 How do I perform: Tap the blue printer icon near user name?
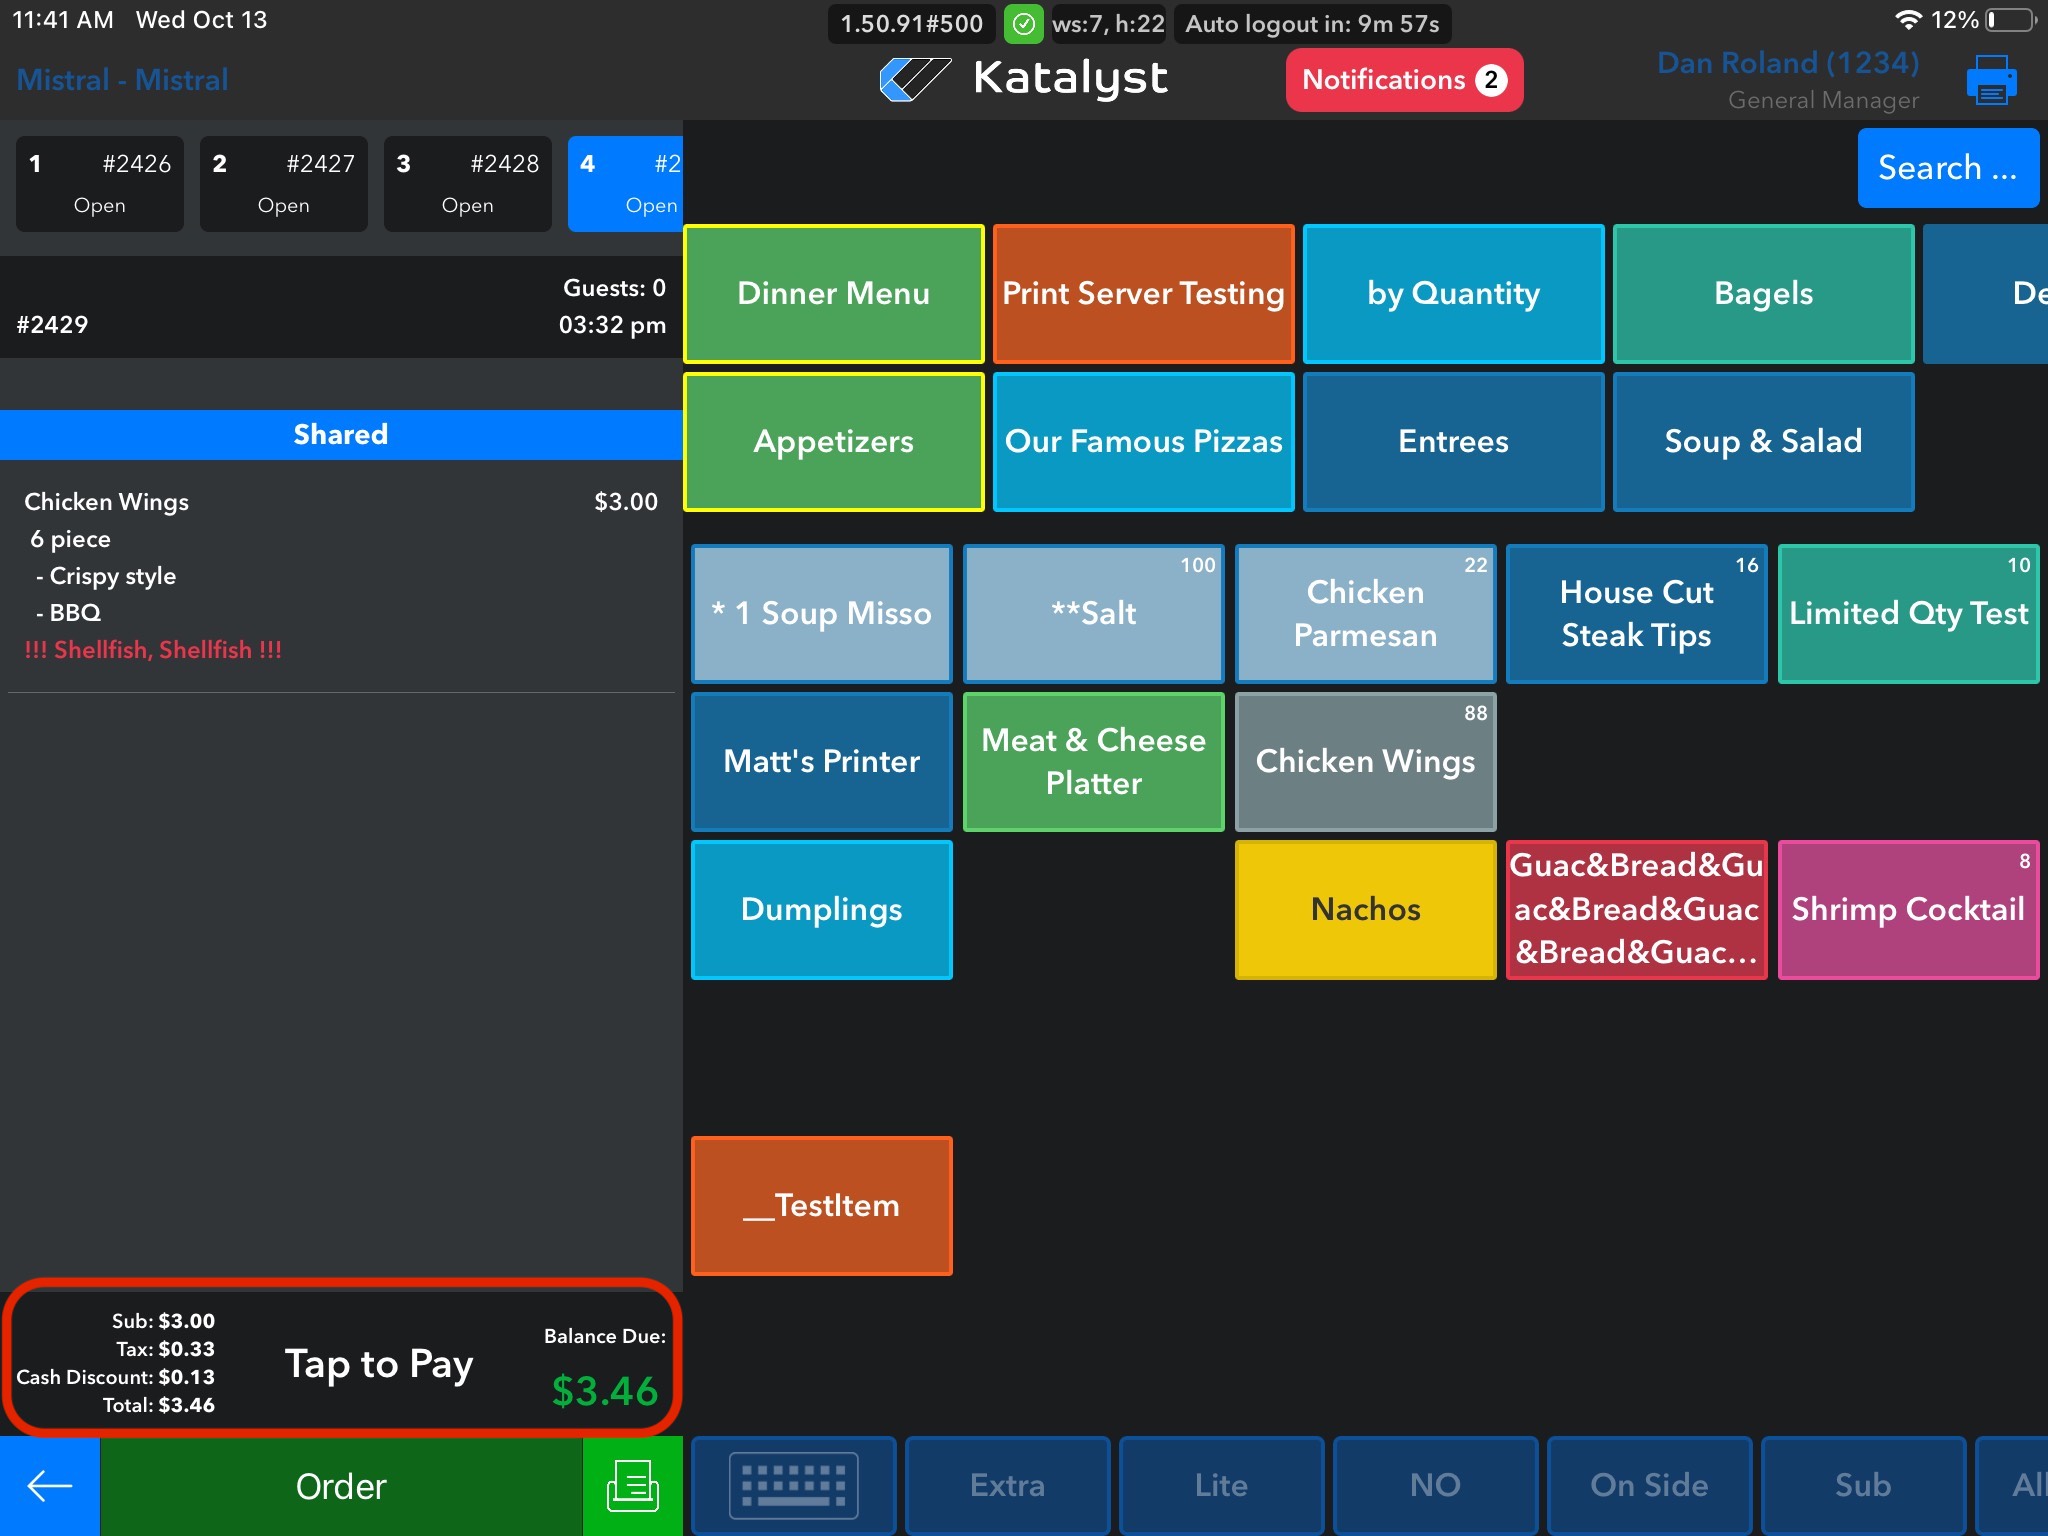1991,80
